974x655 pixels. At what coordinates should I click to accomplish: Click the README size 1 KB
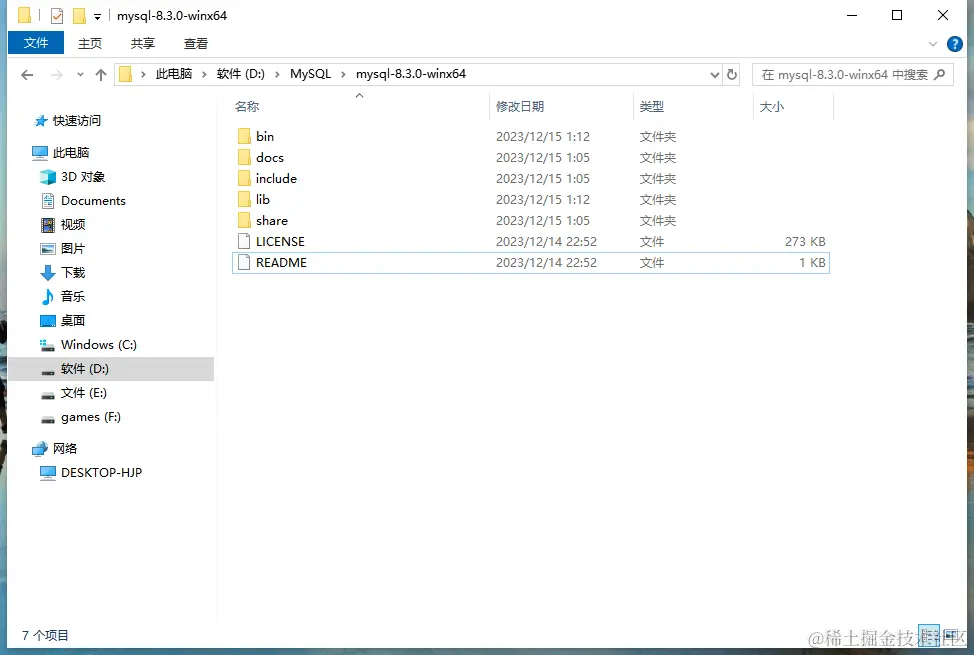(812, 263)
